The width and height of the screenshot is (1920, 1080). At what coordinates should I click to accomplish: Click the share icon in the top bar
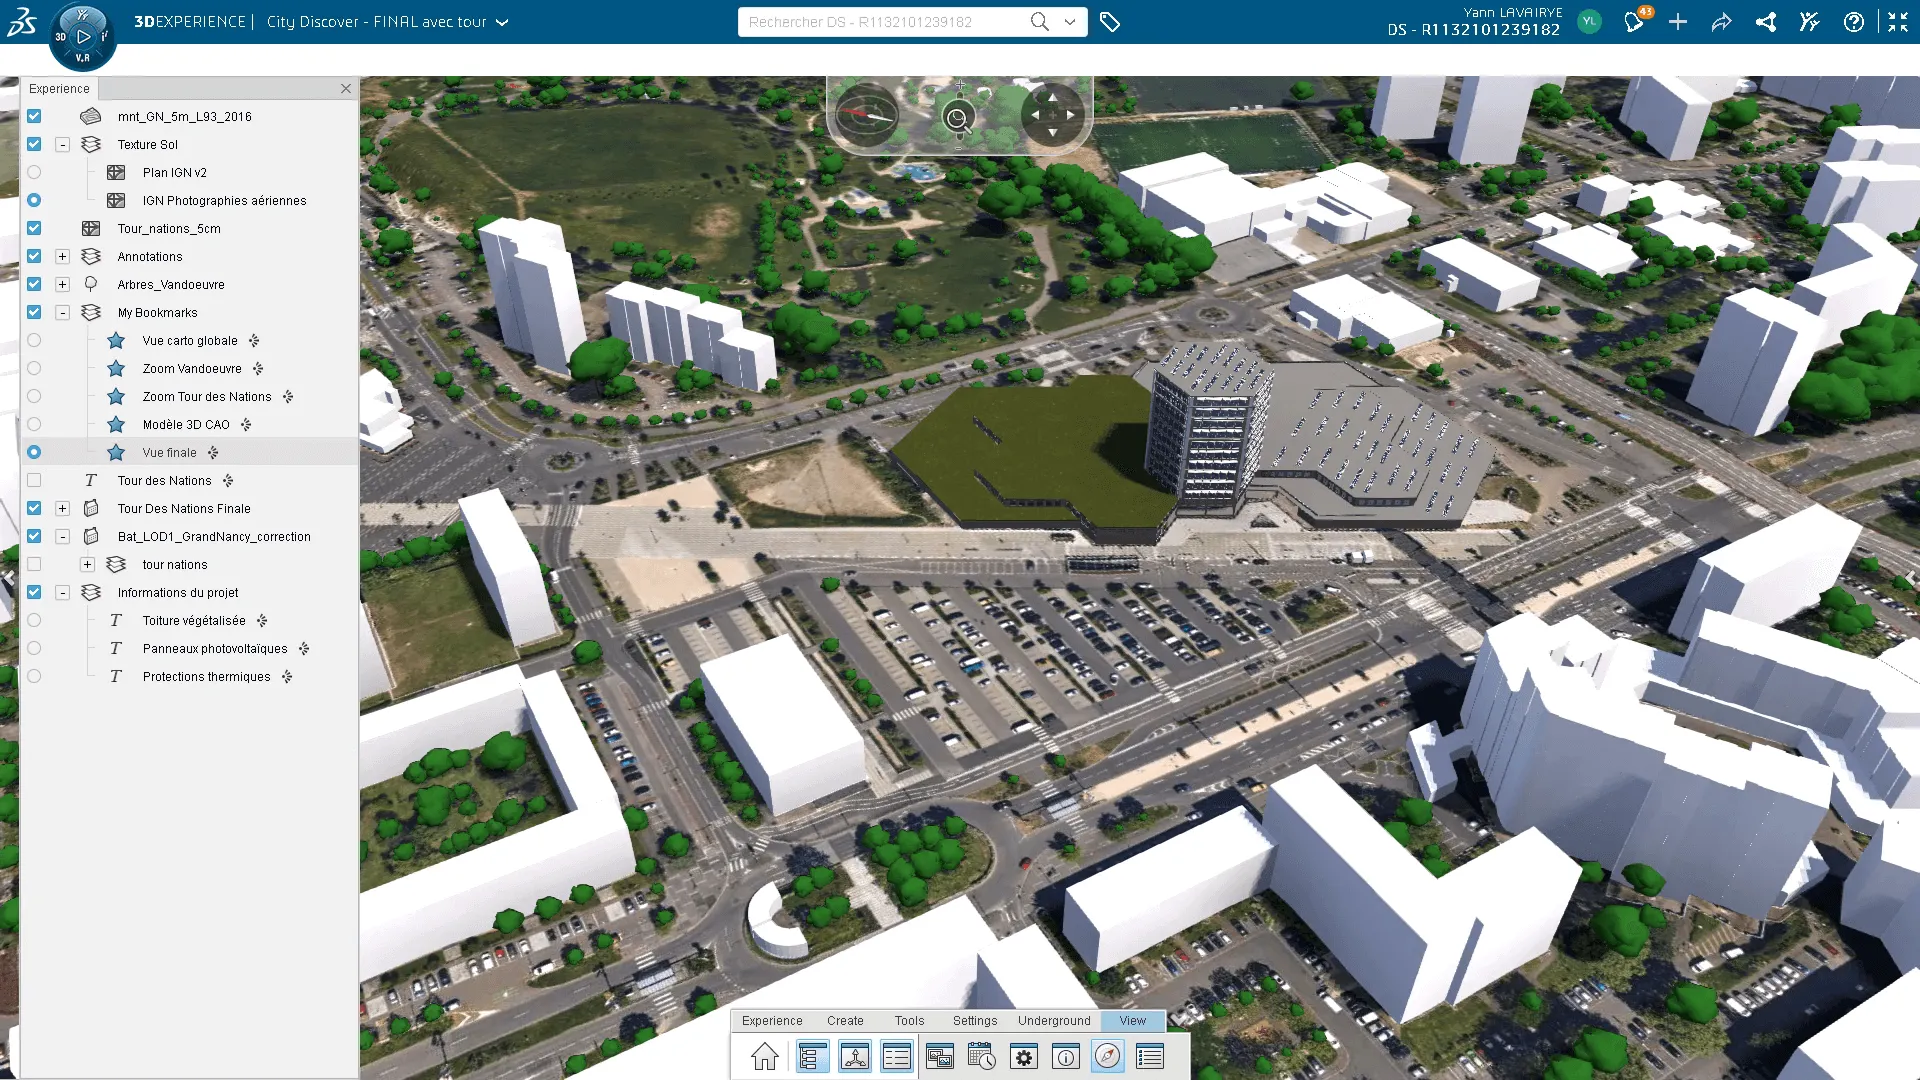1766,22
